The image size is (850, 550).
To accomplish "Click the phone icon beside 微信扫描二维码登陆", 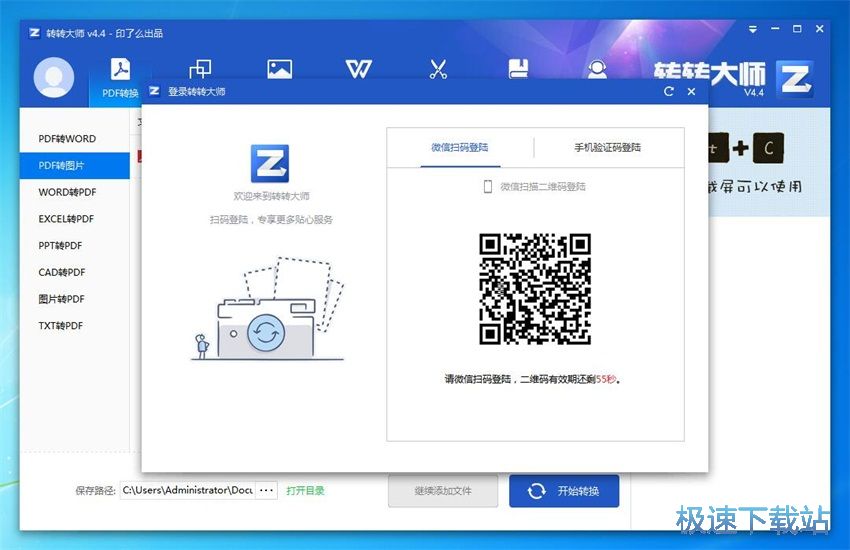I will 487,186.
